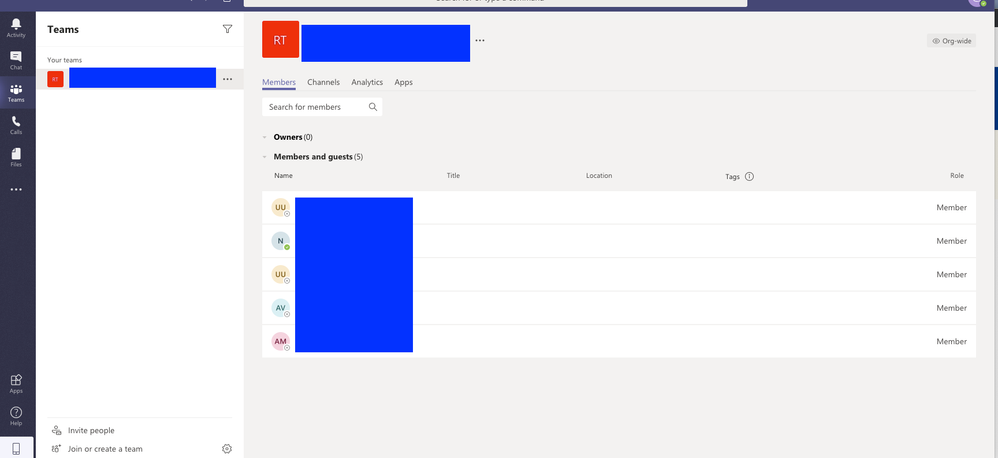This screenshot has width=998, height=458.
Task: Switch to the Members tab
Action: click(279, 82)
